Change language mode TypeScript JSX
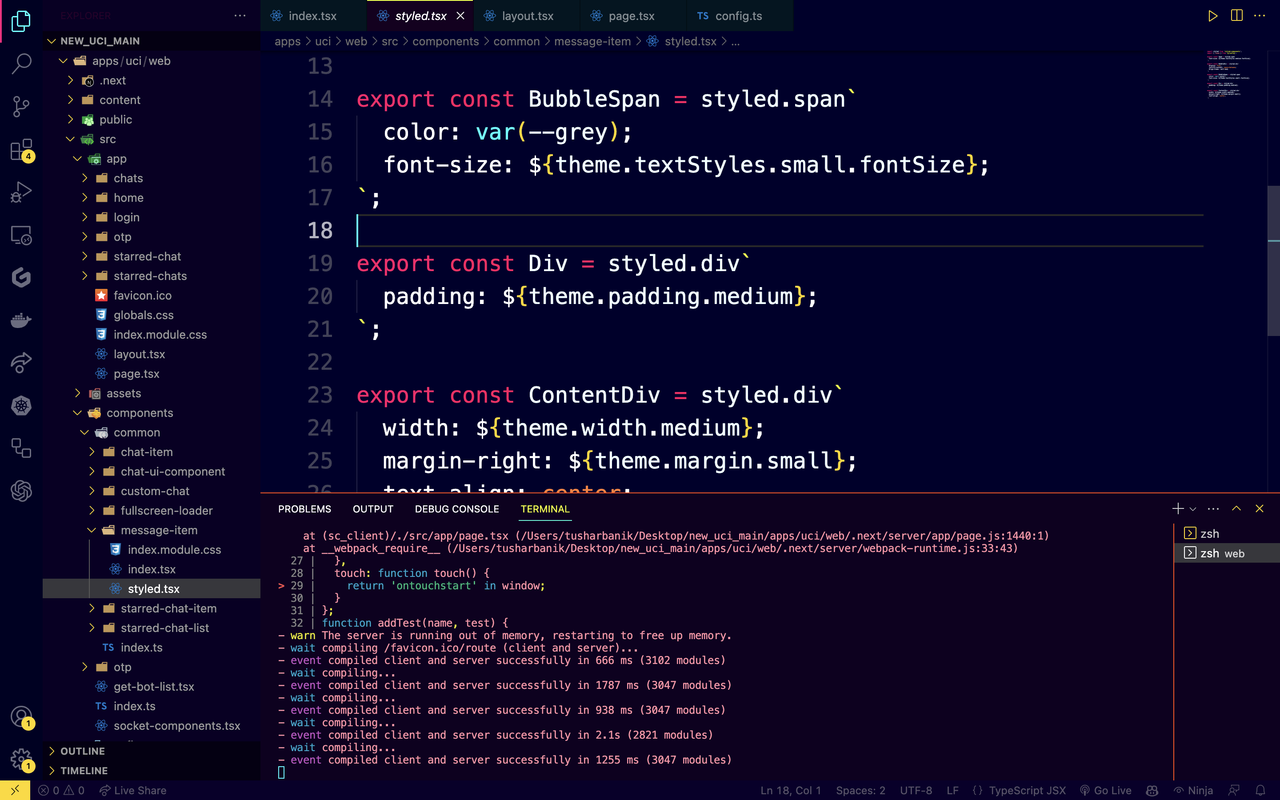This screenshot has height=800, width=1280. click(x=1018, y=790)
